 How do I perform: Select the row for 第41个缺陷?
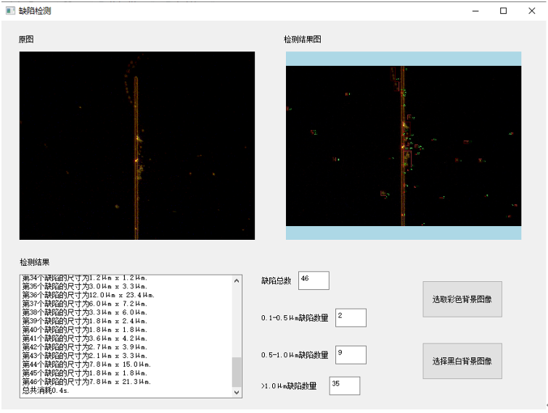(x=85, y=339)
